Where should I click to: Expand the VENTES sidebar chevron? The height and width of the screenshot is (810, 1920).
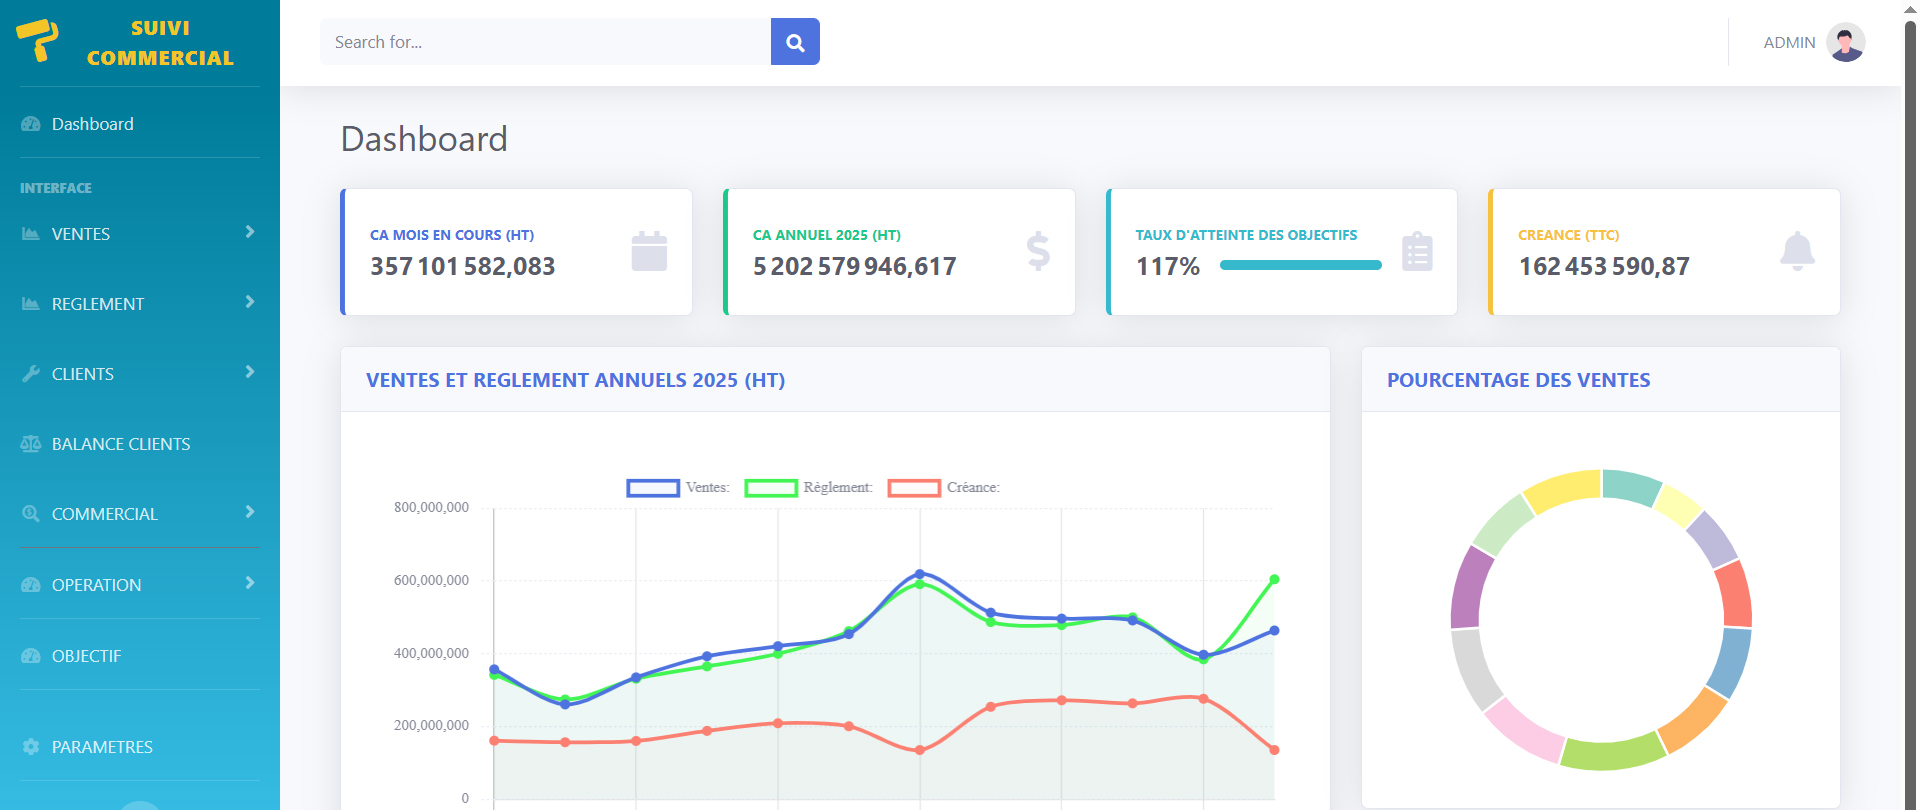pyautogui.click(x=249, y=232)
